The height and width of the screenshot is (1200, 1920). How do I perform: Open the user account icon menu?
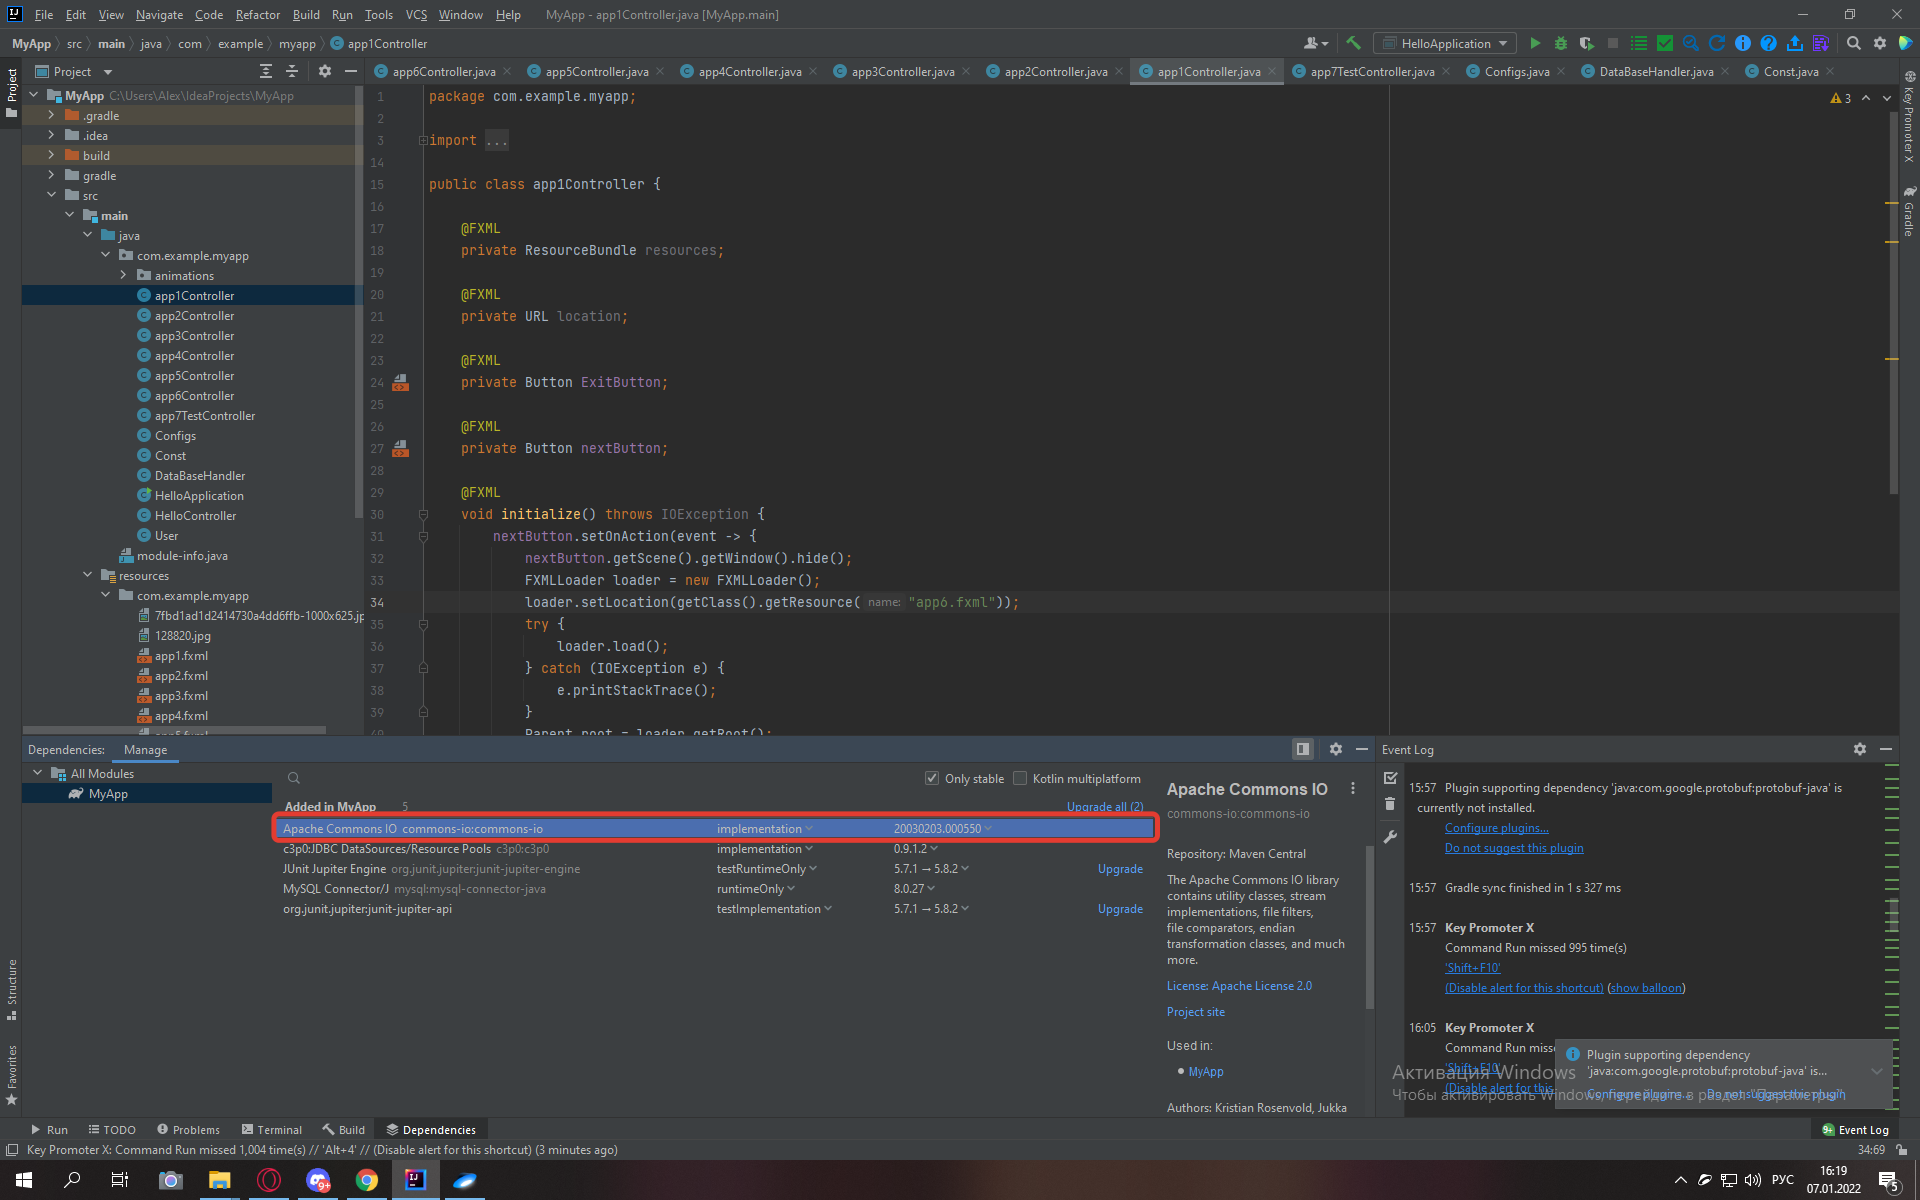[x=1315, y=43]
